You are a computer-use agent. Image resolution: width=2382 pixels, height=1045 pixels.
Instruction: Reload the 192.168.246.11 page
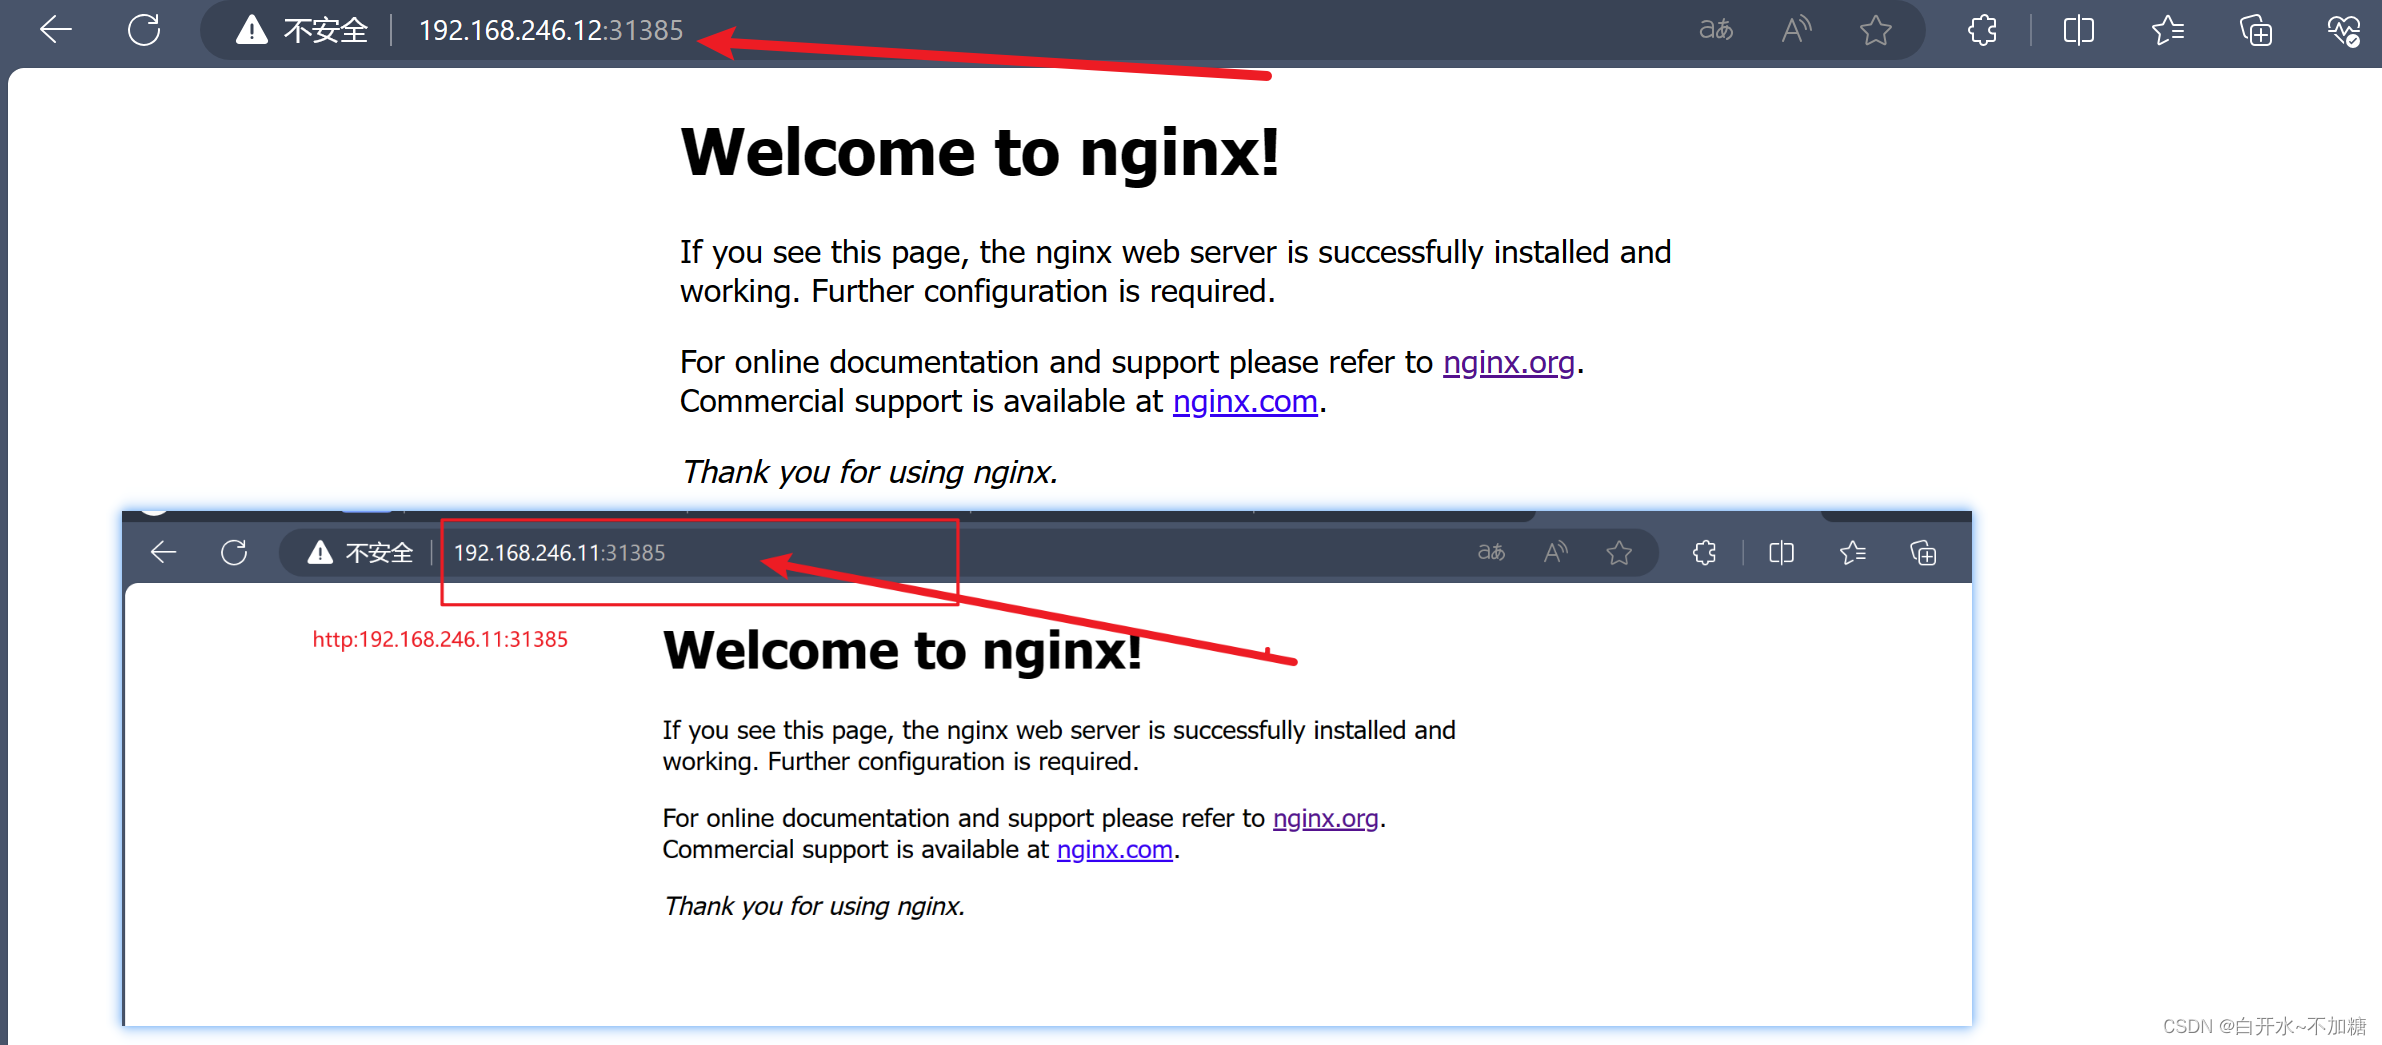click(234, 552)
